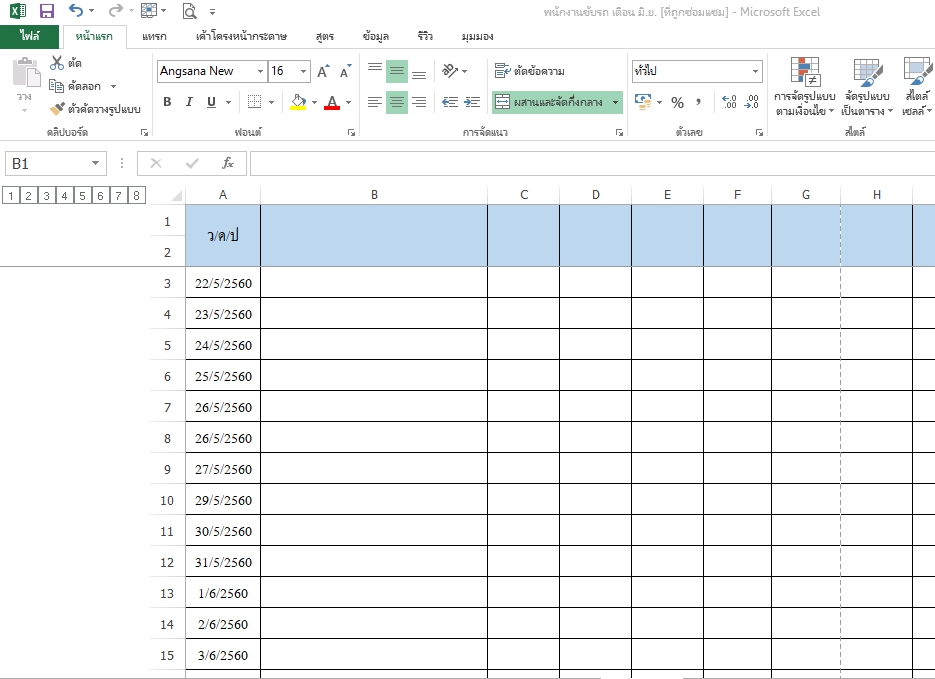The width and height of the screenshot is (935, 679).
Task: Switch to the Page Layout tab
Action: pyautogui.click(x=241, y=36)
